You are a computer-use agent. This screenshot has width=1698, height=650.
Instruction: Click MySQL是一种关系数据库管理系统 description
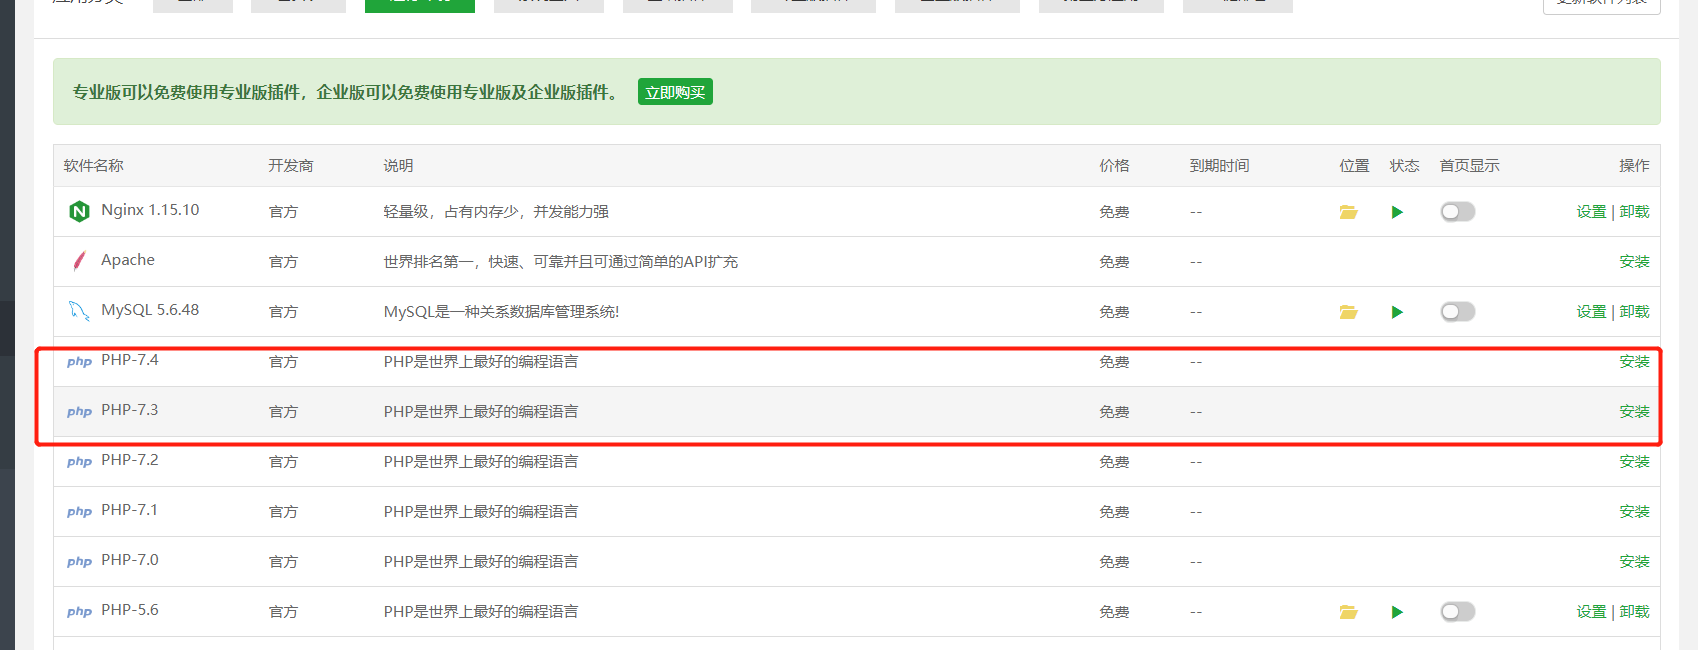501,312
